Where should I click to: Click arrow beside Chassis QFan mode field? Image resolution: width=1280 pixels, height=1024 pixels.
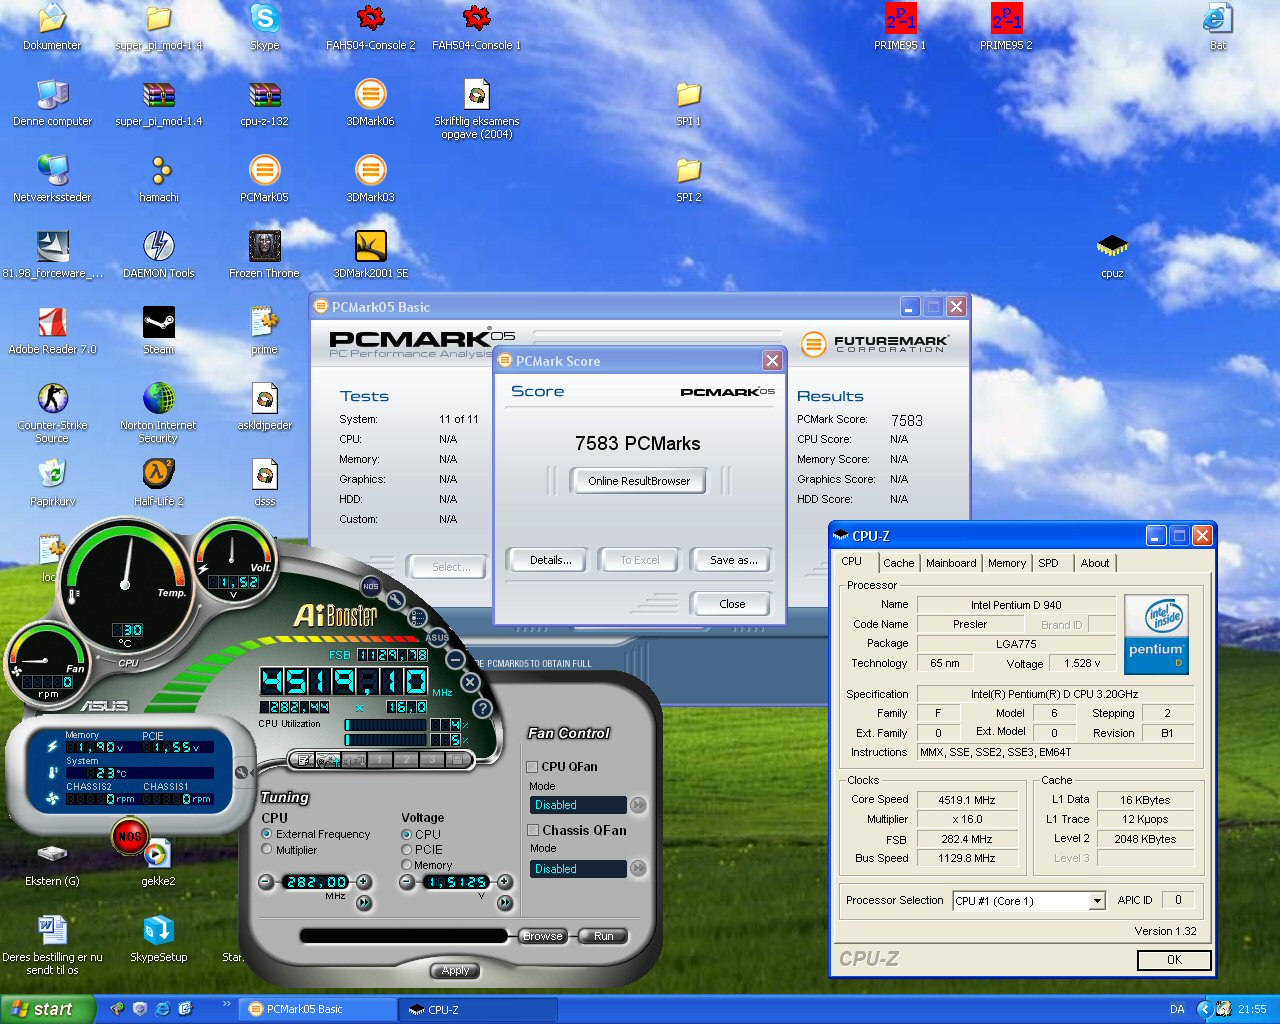pos(638,868)
